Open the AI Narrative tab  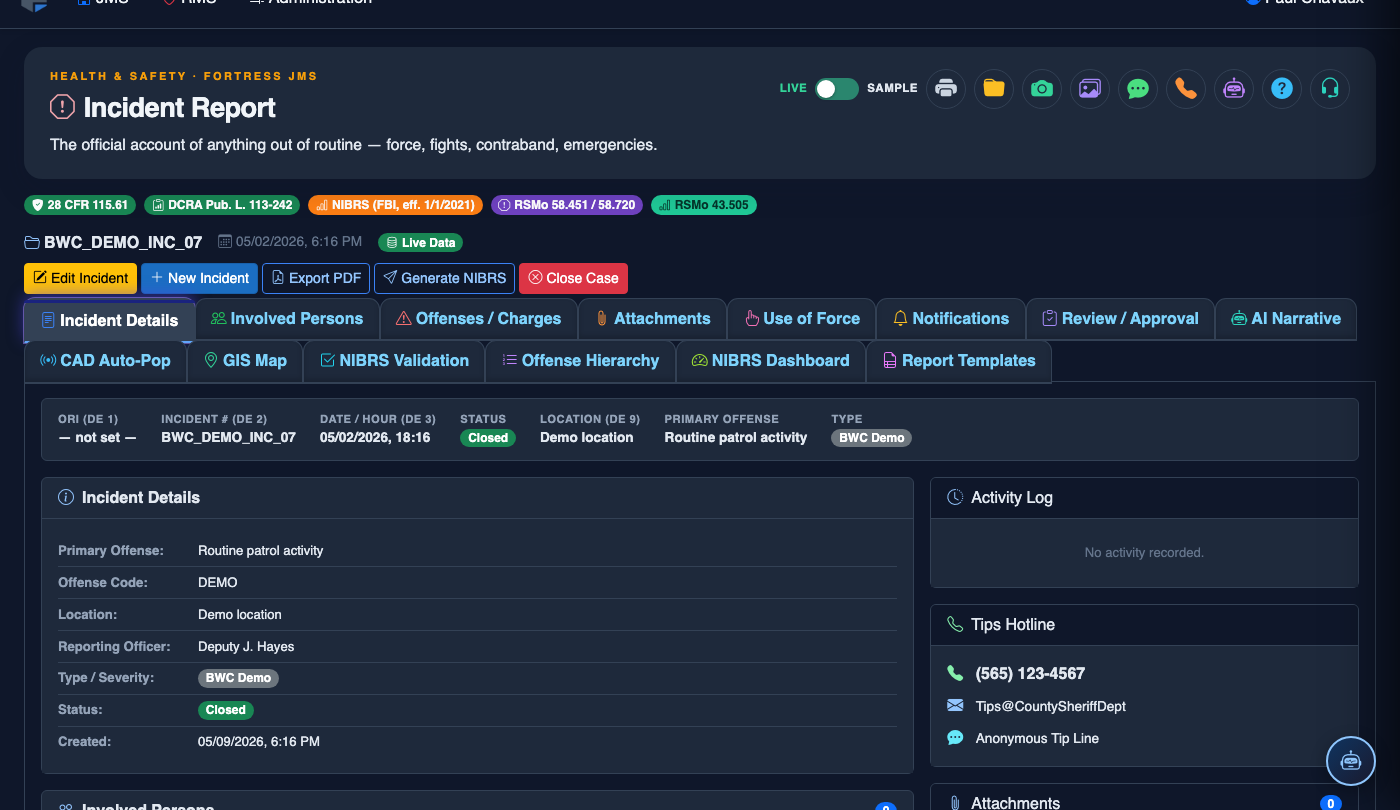pyautogui.click(x=1286, y=319)
